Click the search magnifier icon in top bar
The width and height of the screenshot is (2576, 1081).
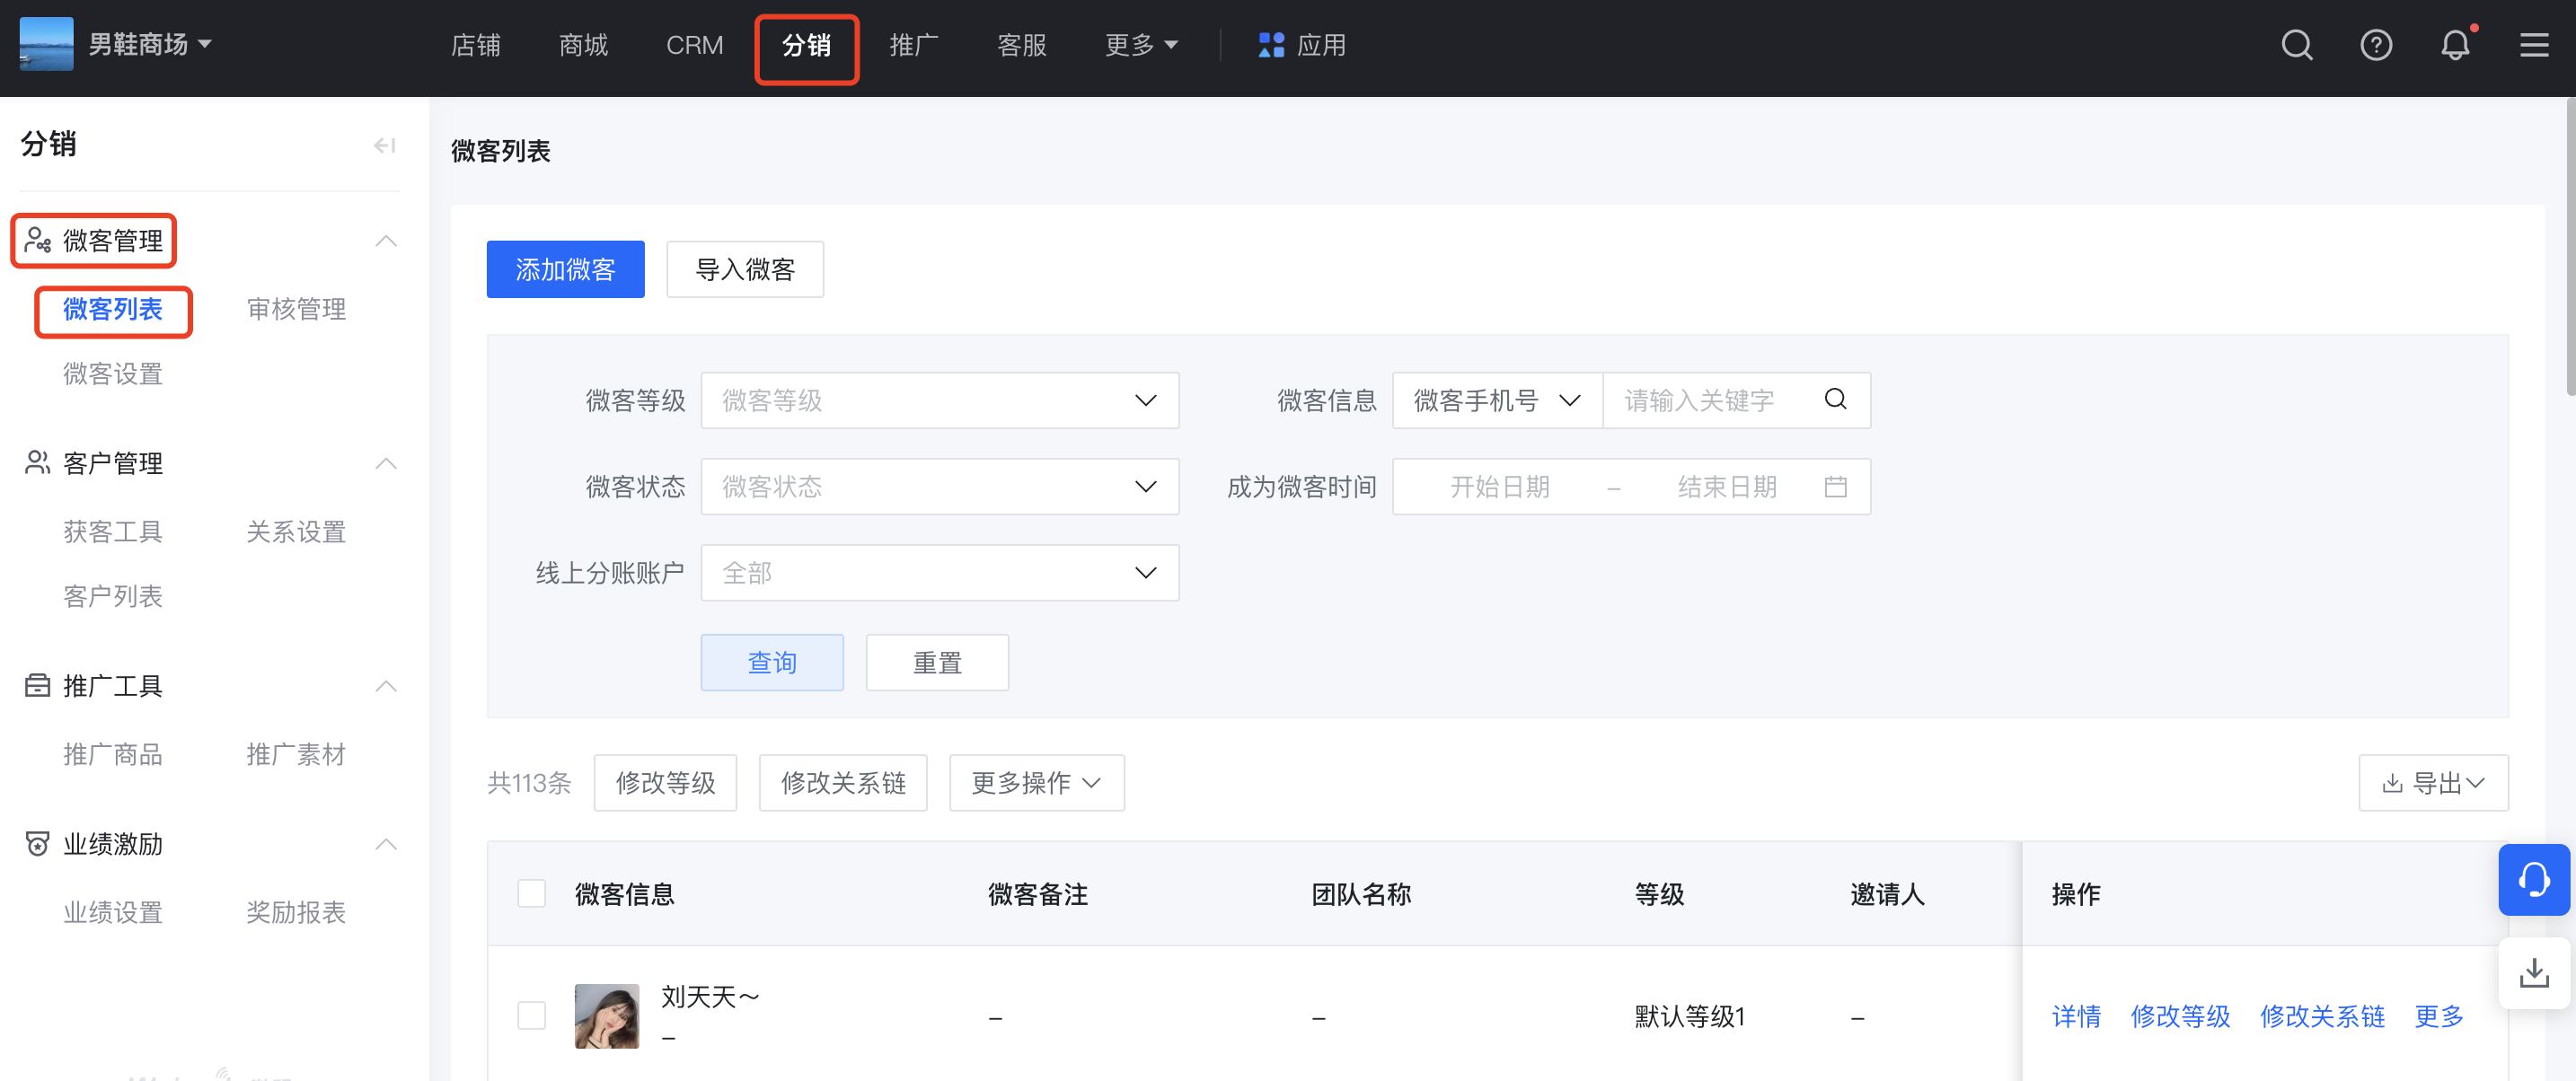[x=2296, y=45]
